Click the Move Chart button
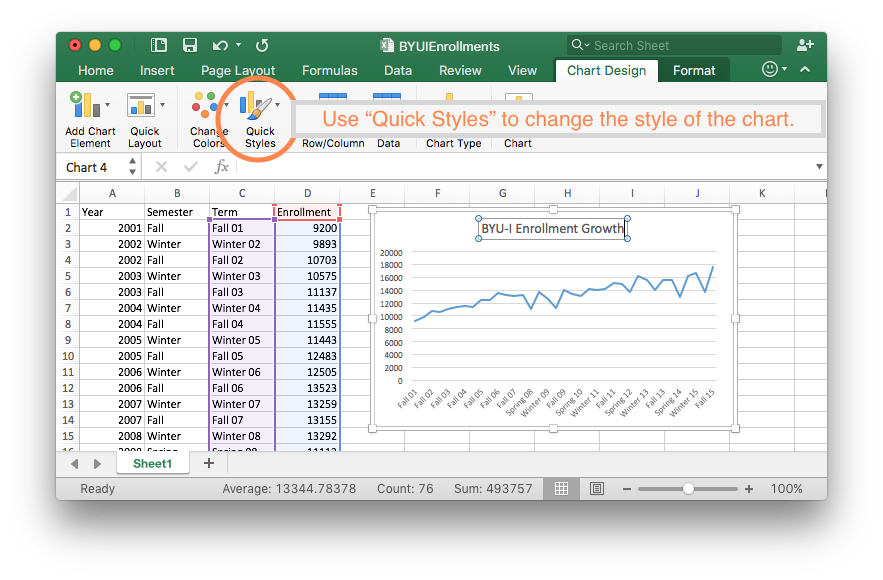 pos(518,143)
